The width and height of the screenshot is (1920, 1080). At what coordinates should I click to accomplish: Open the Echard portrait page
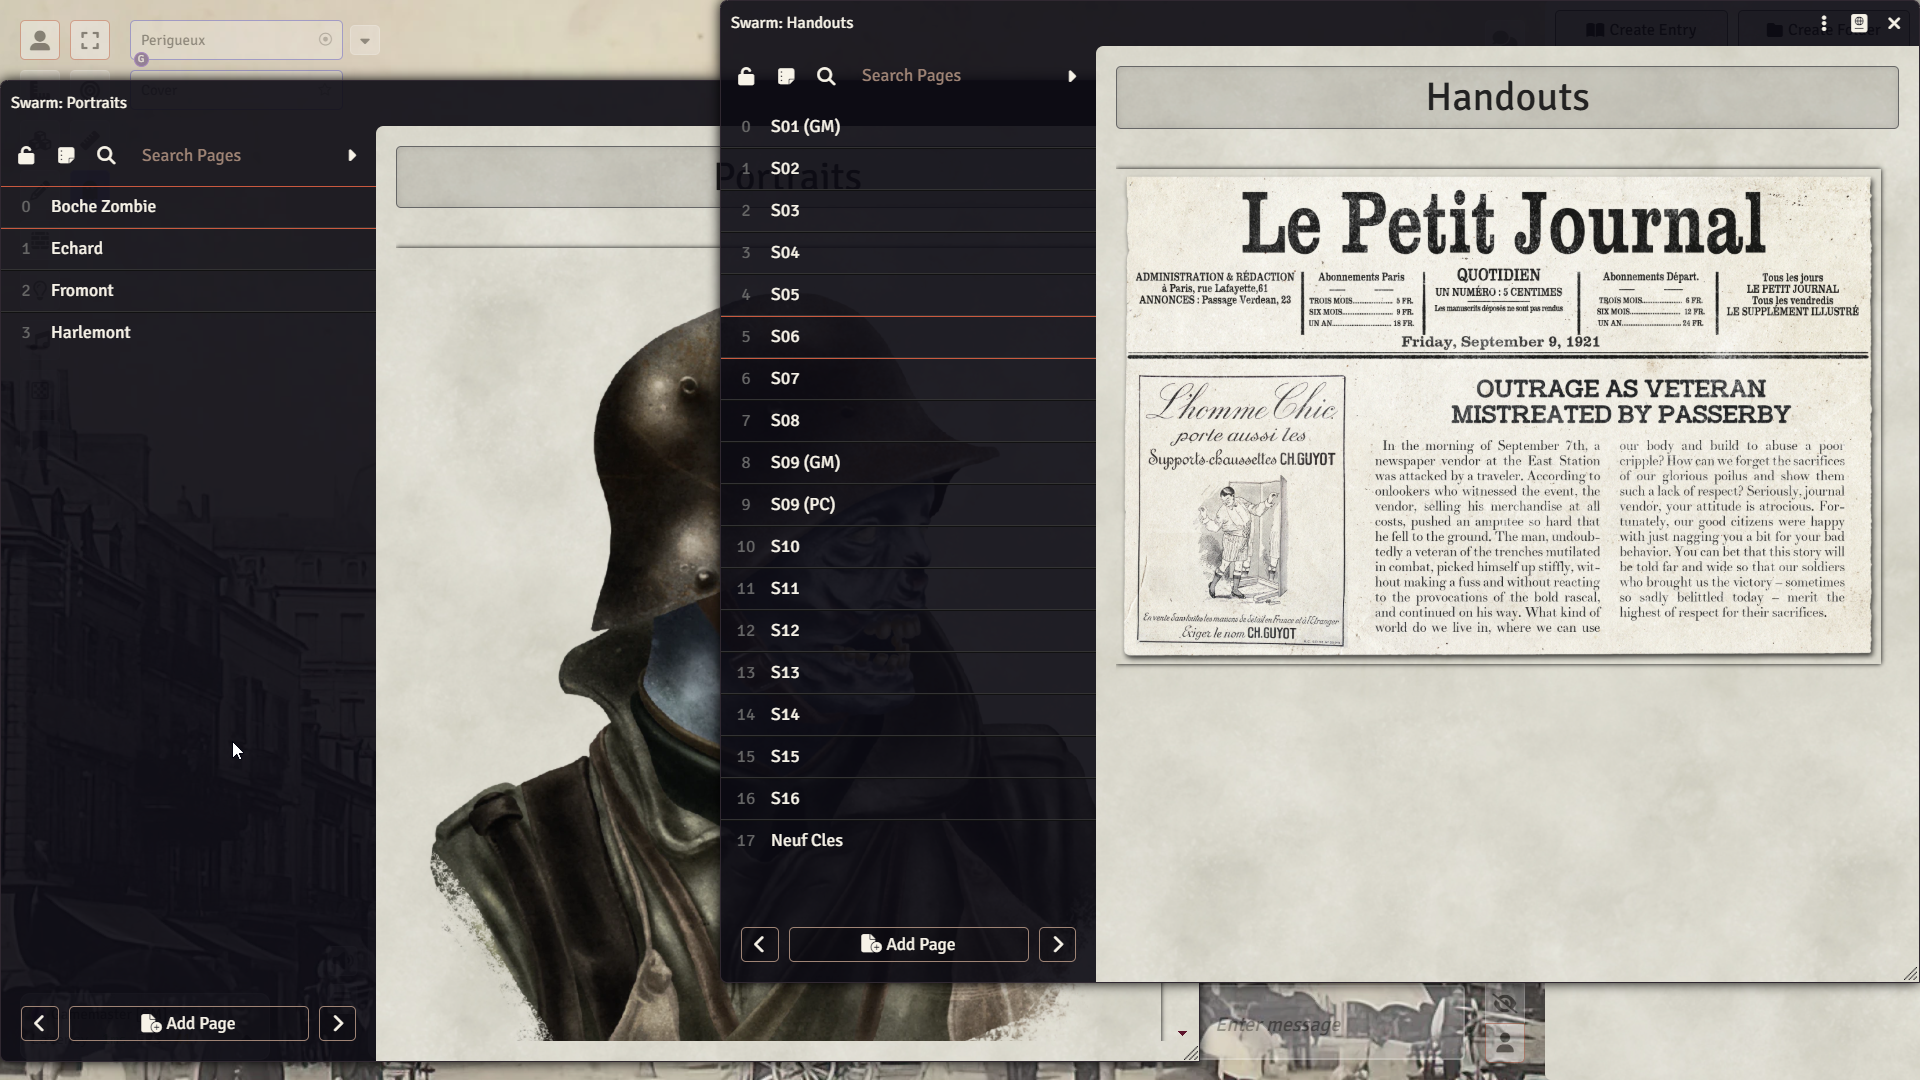pyautogui.click(x=188, y=249)
